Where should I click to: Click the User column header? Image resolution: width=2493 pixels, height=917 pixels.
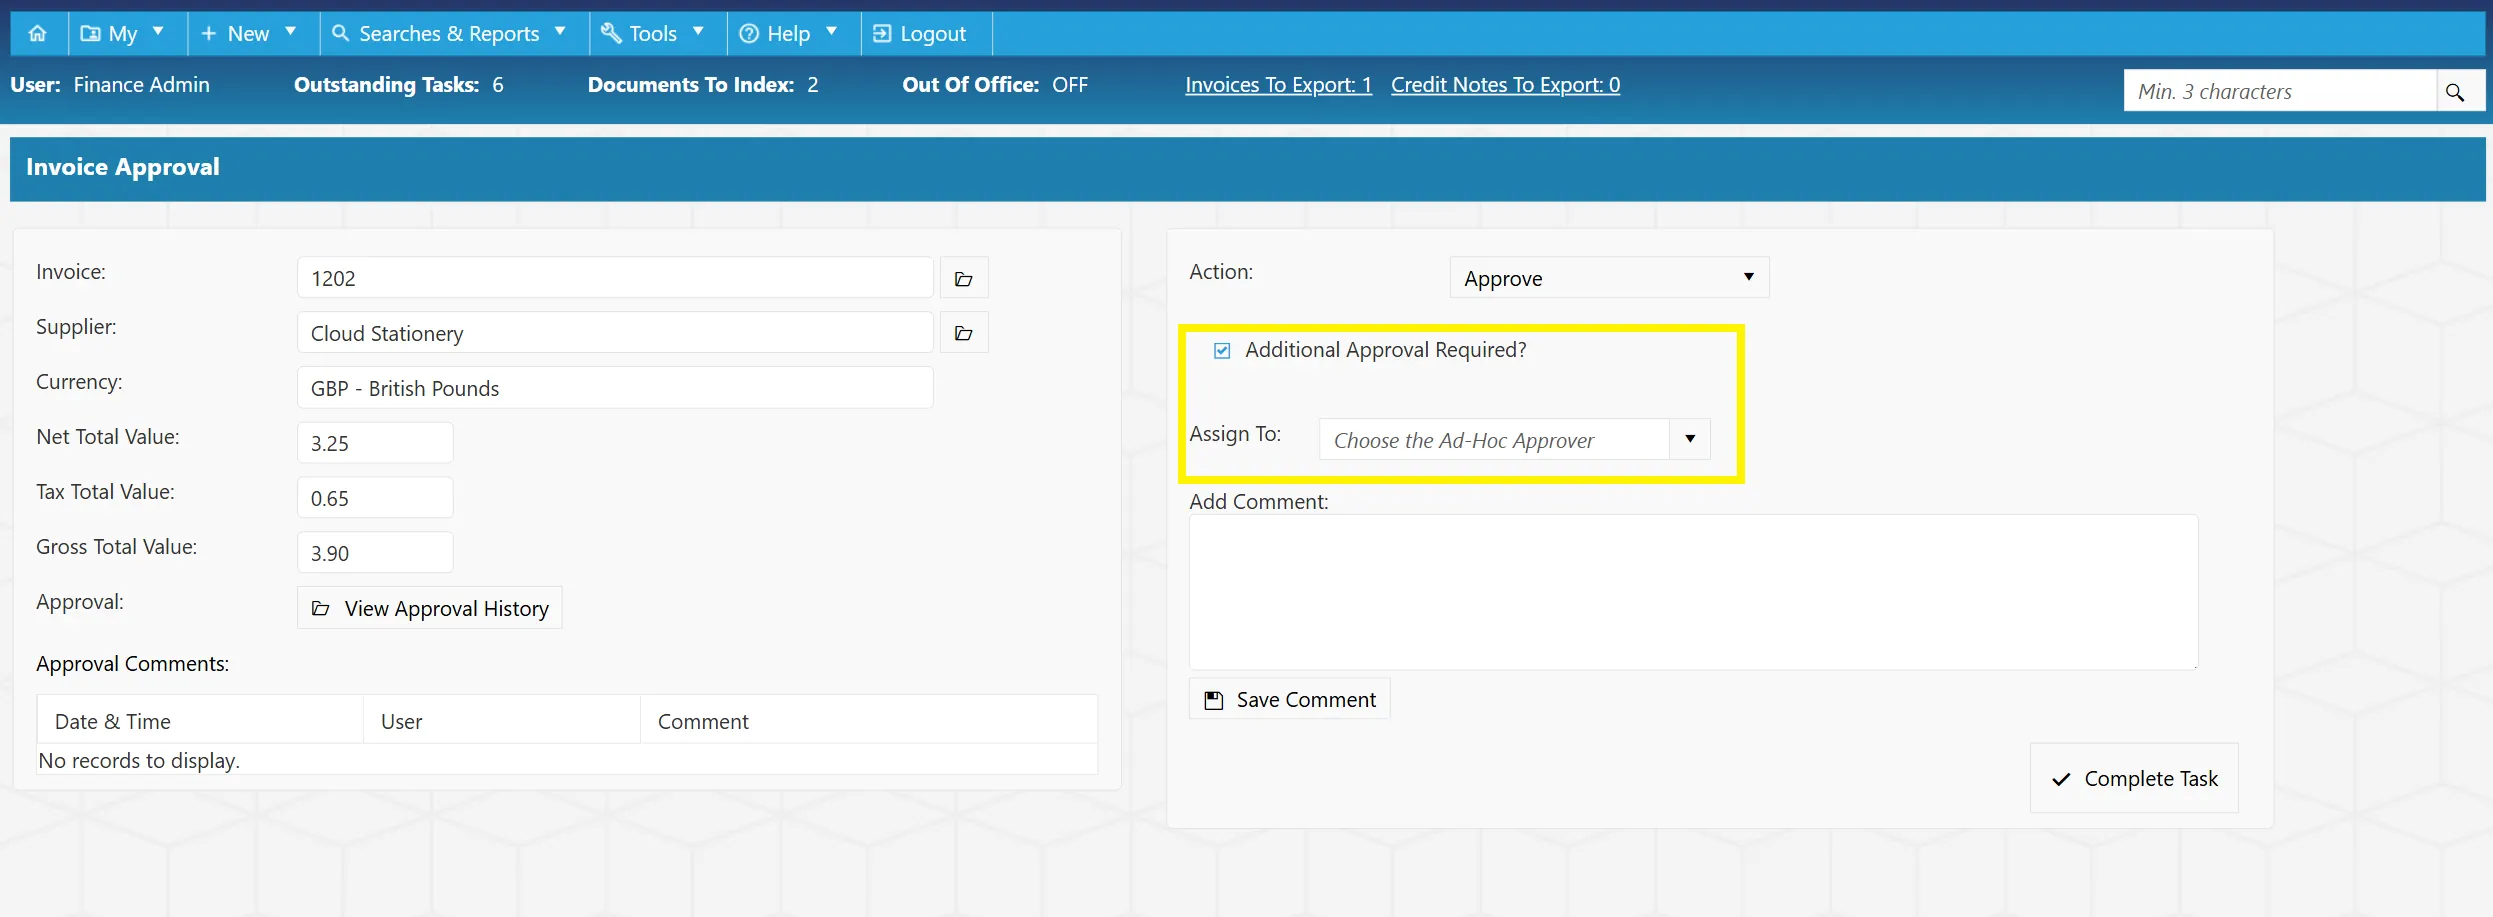(502, 721)
